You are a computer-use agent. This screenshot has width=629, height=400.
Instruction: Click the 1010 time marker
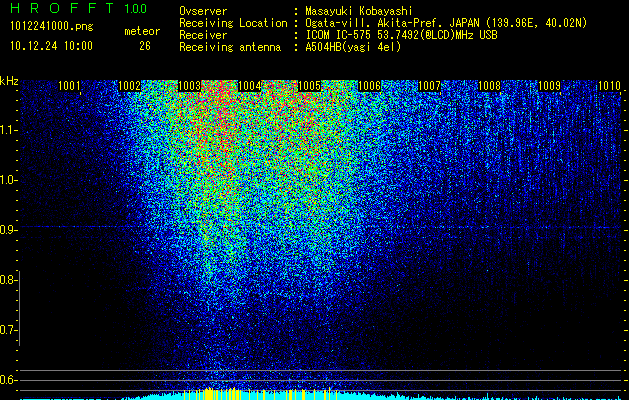pos(609,86)
